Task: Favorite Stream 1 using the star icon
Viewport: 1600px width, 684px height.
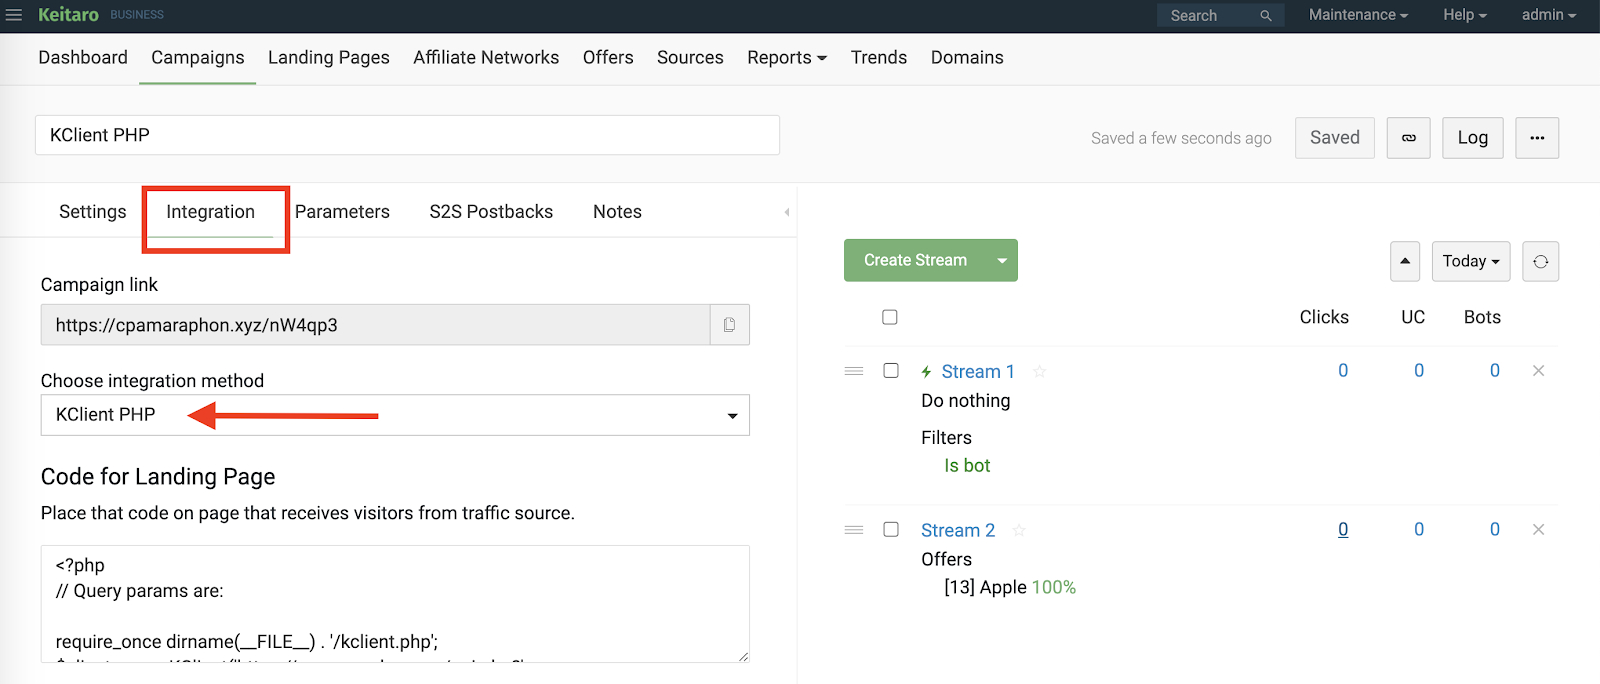Action: click(1039, 372)
